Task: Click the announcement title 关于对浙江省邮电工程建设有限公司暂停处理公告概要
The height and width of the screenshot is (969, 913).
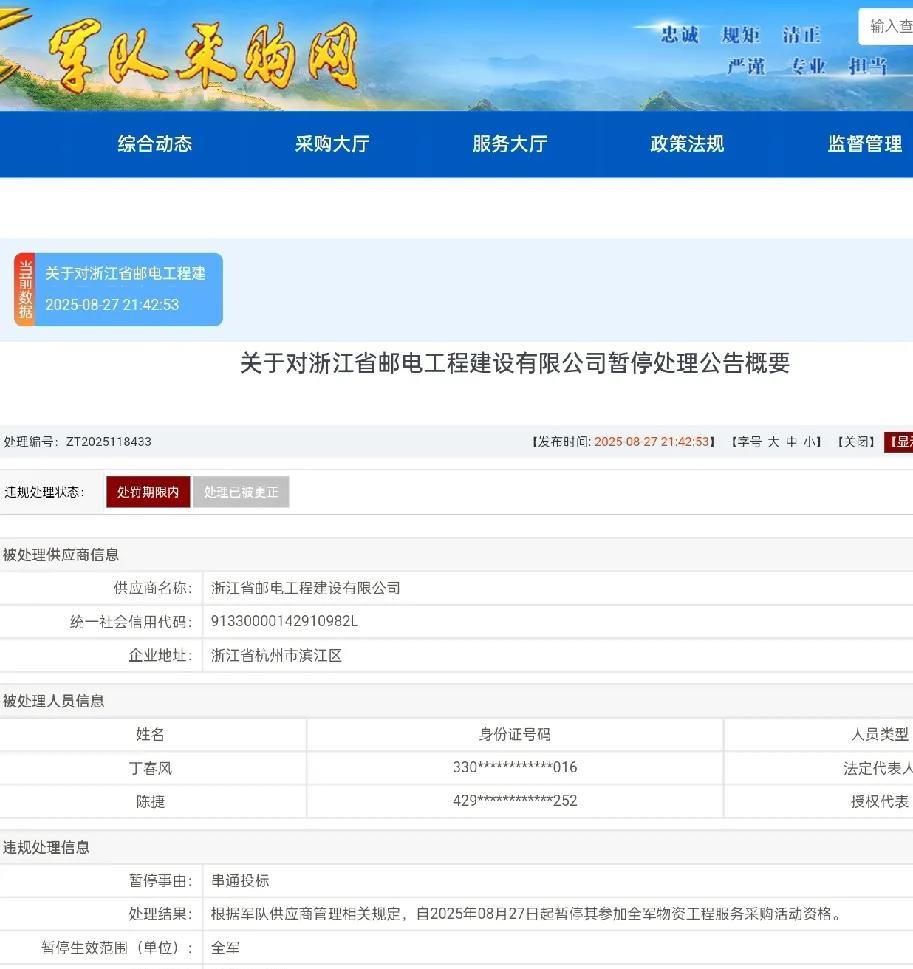Action: click(515, 363)
